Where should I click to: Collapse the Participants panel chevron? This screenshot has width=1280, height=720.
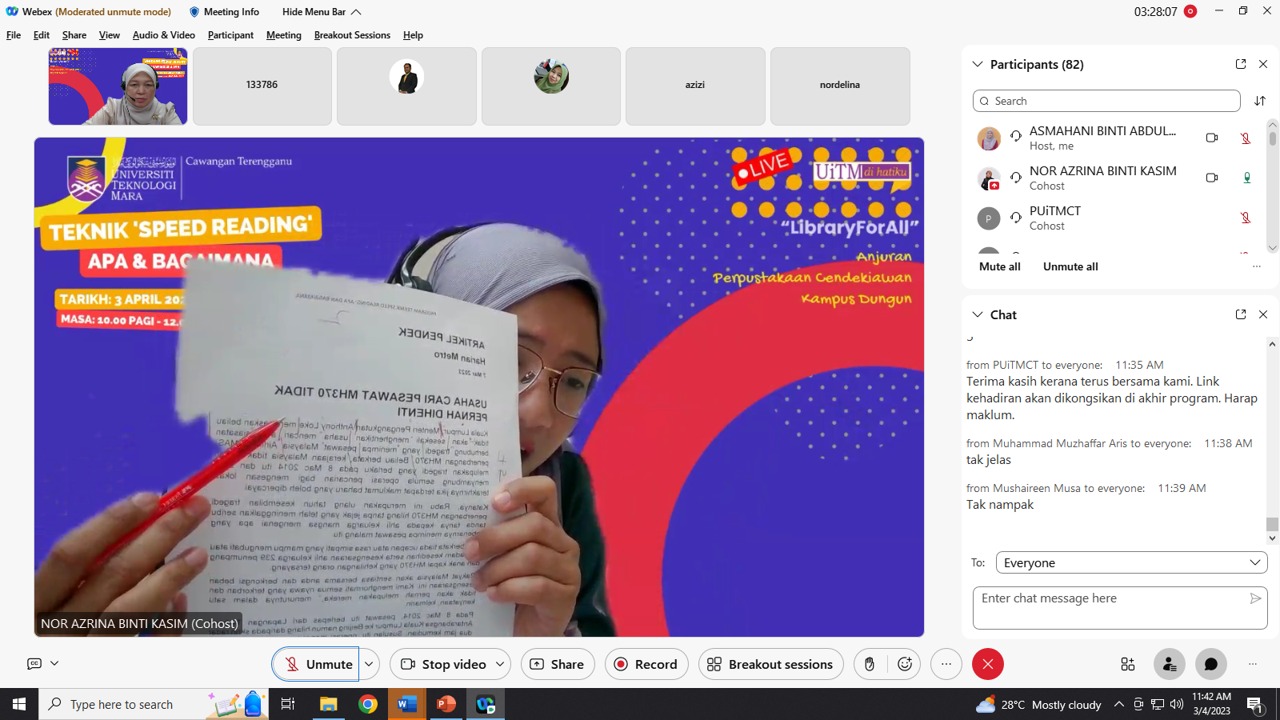click(977, 64)
